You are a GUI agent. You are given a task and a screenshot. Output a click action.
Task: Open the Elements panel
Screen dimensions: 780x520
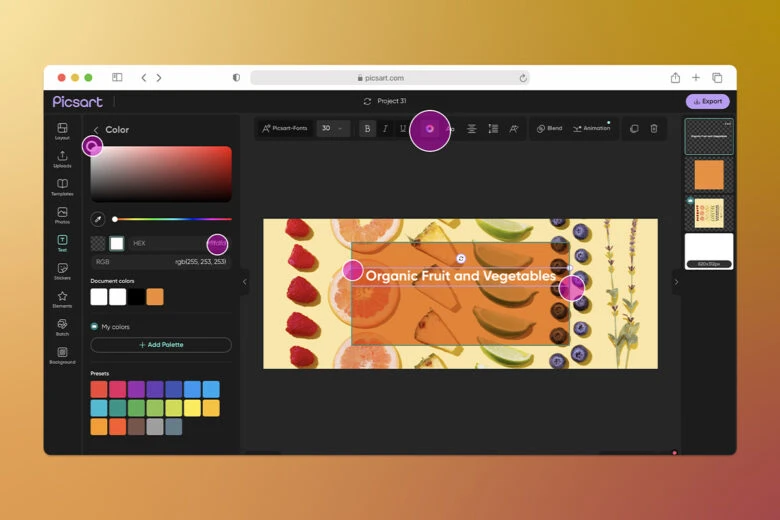62,300
